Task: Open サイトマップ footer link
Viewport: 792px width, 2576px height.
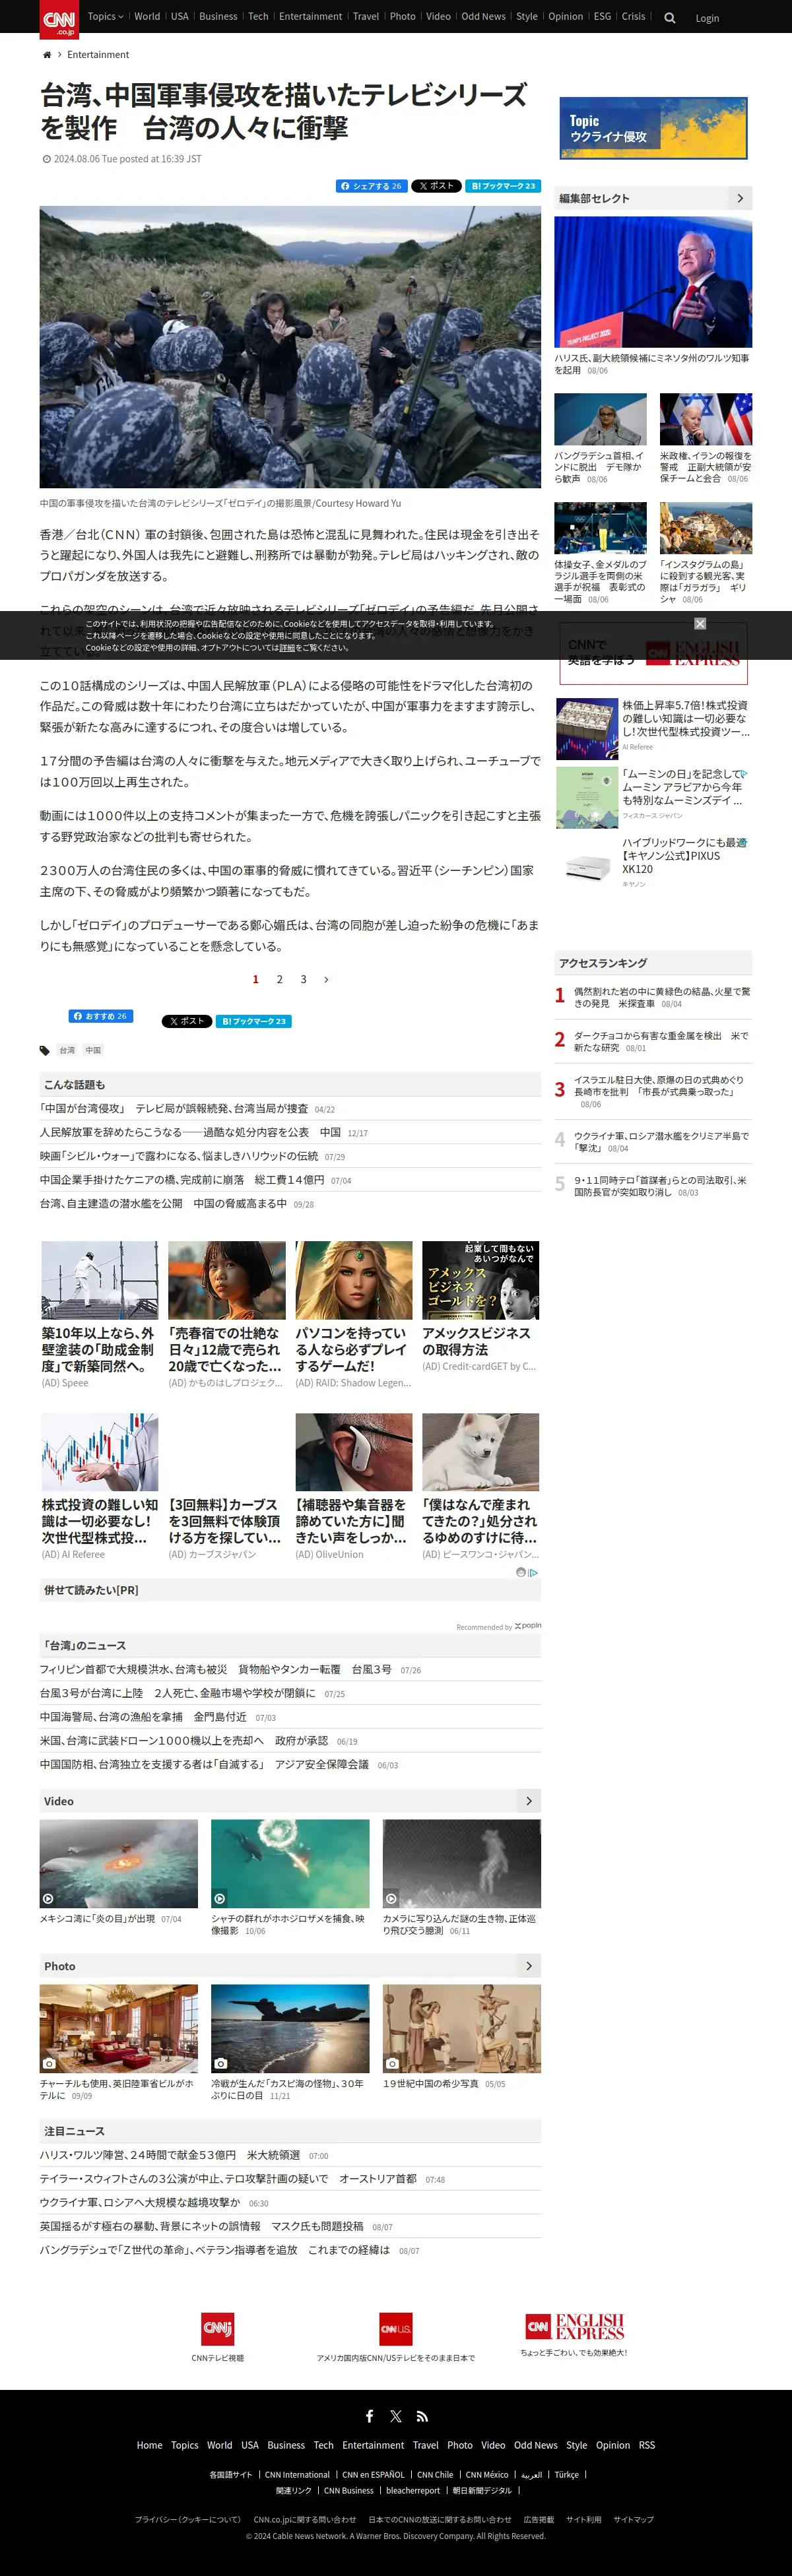Action: point(634,2520)
